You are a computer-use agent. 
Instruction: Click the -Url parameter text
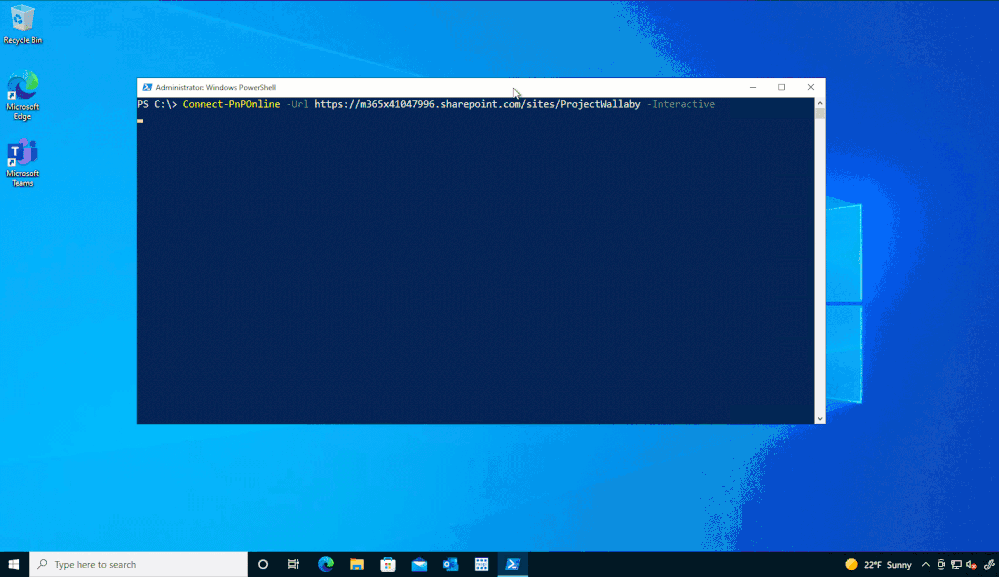point(298,104)
